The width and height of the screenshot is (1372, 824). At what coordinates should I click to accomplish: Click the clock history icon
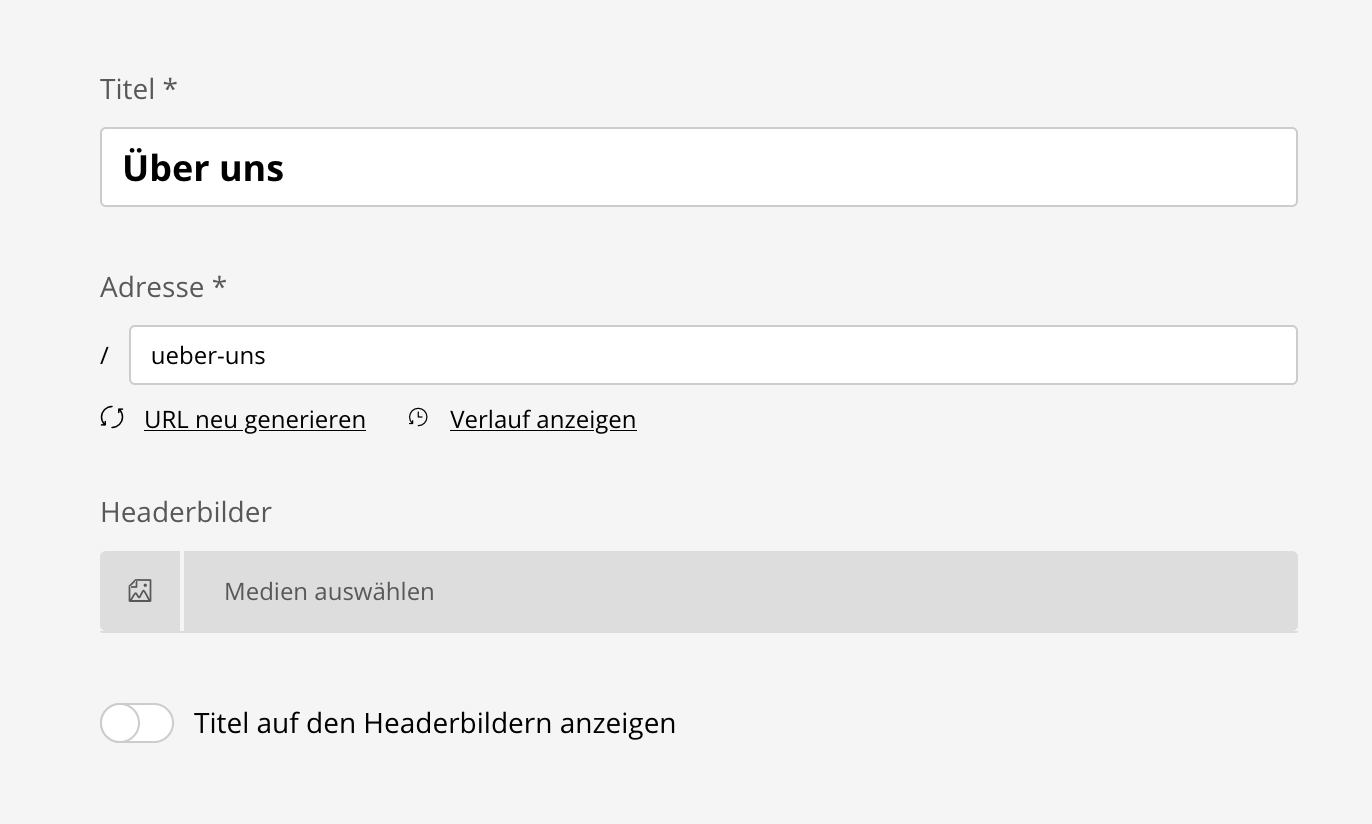(x=418, y=418)
